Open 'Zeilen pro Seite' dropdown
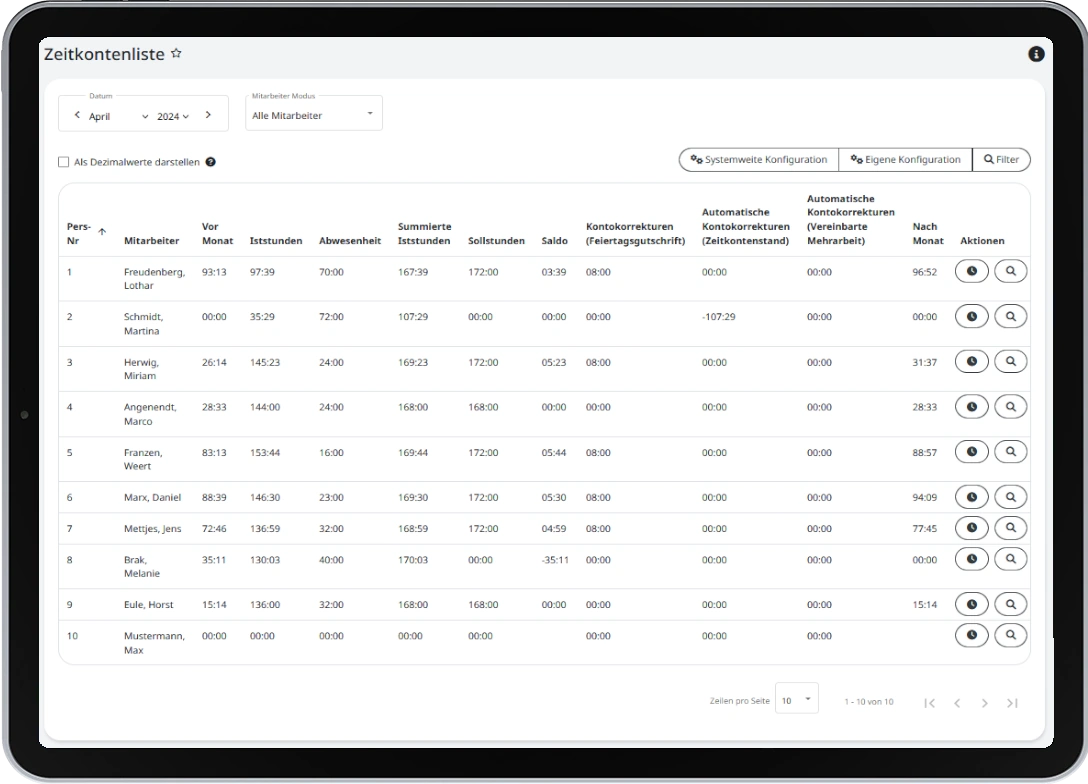Screen dimensions: 1088x784 797,700
